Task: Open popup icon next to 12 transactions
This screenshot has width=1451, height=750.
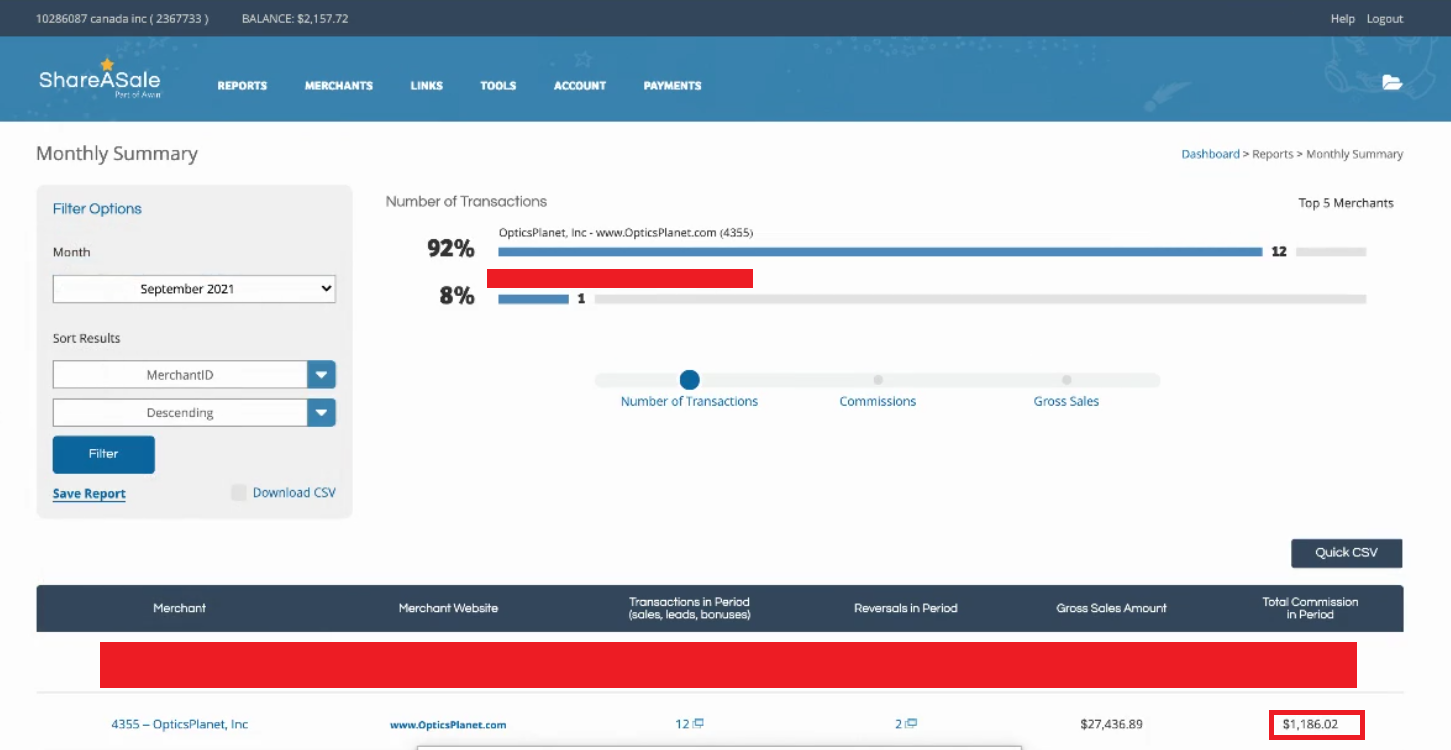Action: [699, 723]
